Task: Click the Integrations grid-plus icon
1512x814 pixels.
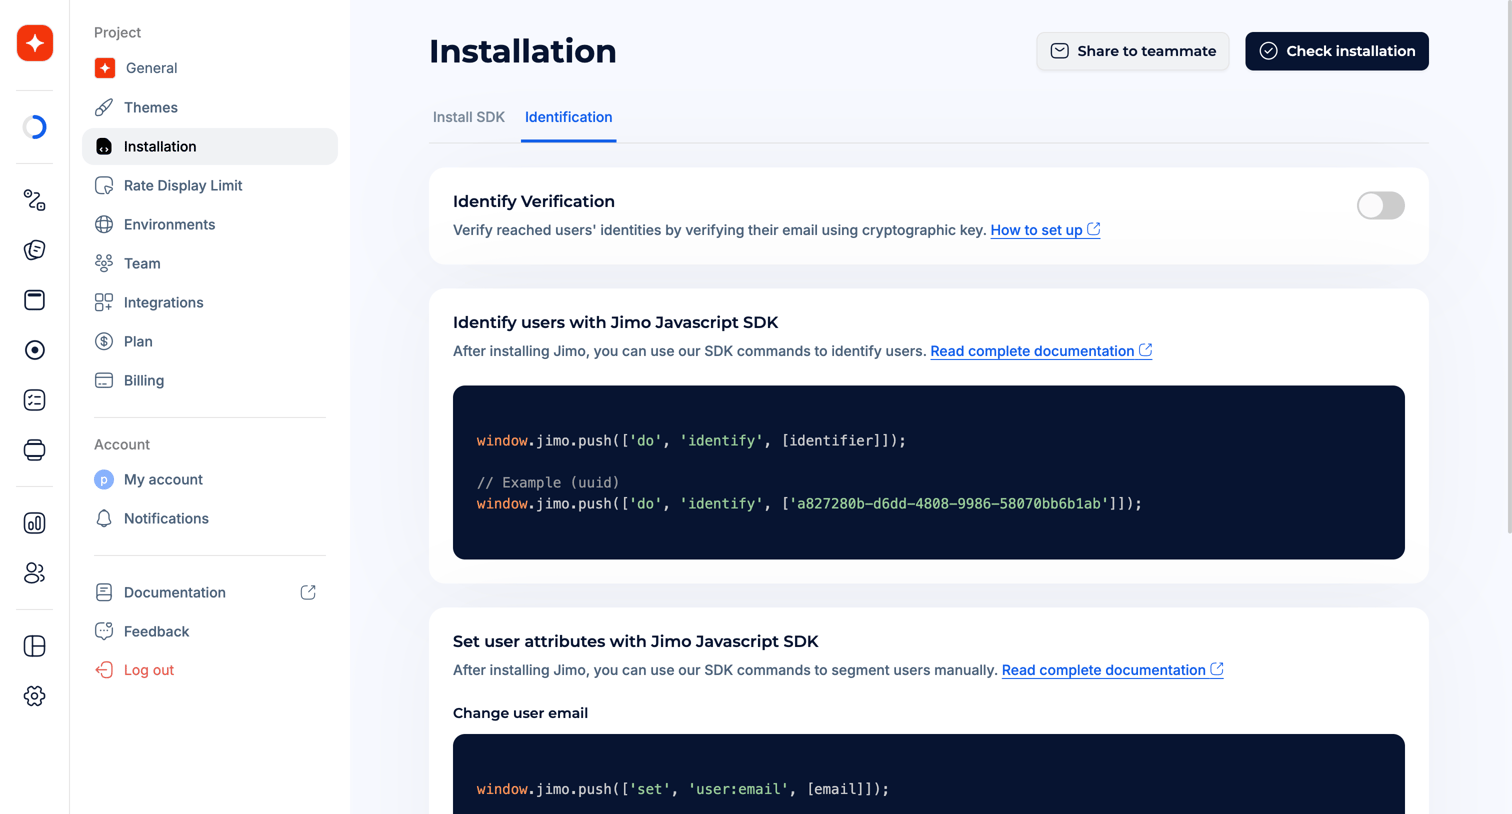Action: coord(104,302)
